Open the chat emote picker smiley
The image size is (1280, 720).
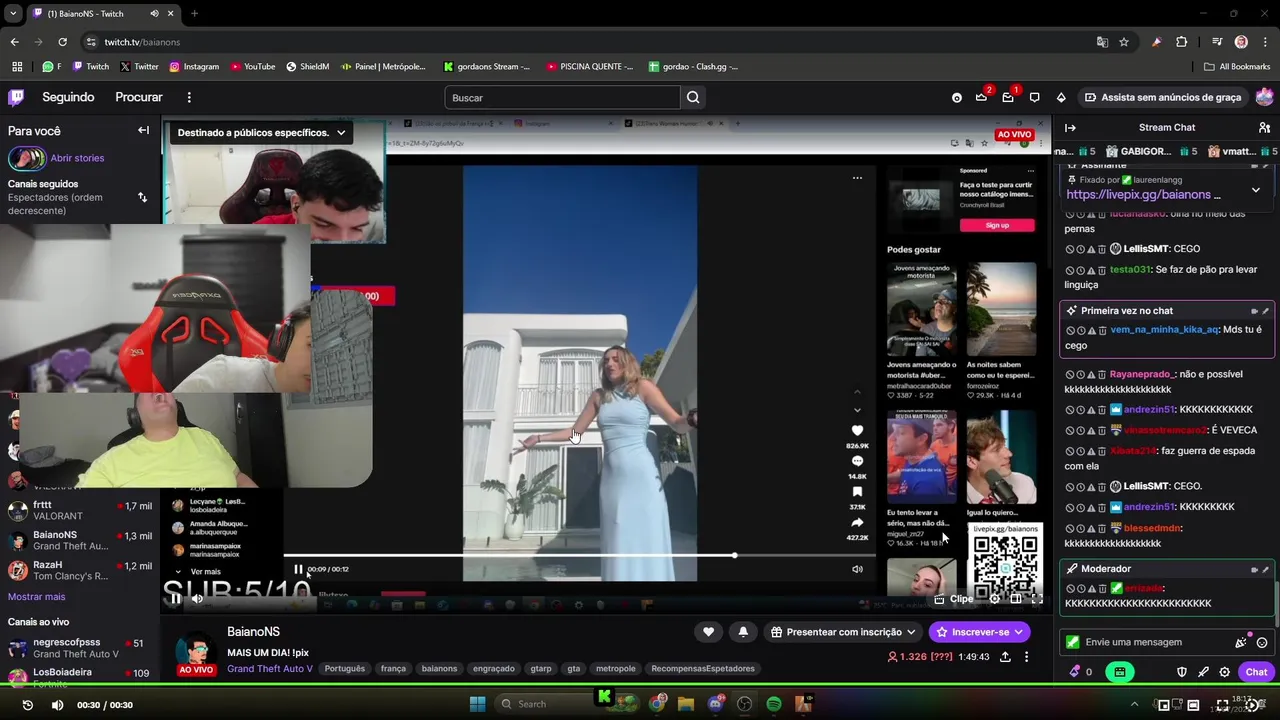click(1262, 643)
